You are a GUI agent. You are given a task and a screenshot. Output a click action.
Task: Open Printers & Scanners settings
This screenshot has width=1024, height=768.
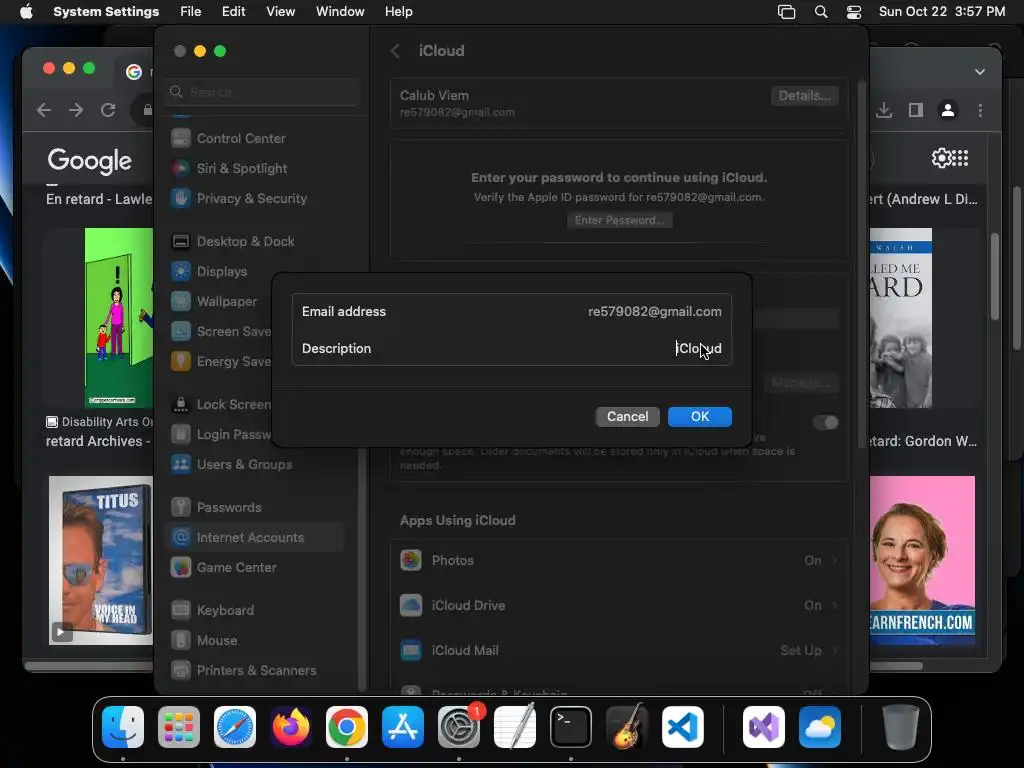(256, 671)
